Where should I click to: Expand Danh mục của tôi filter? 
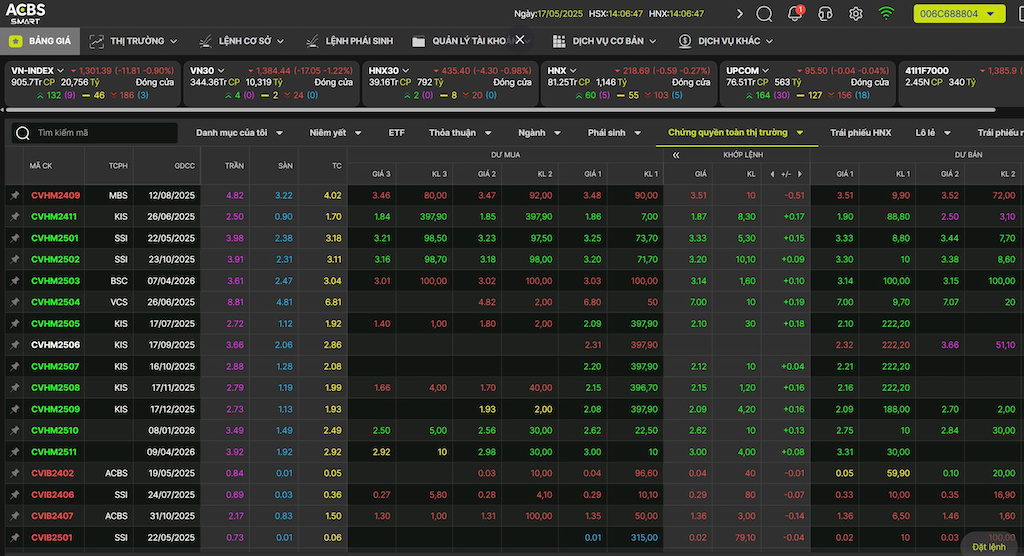coord(239,133)
